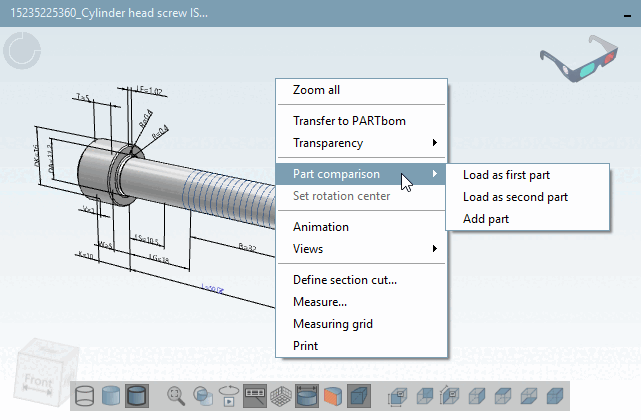Image resolution: width=641 pixels, height=420 pixels.
Task: Expand the Views submenu arrow
Action: pos(435,248)
